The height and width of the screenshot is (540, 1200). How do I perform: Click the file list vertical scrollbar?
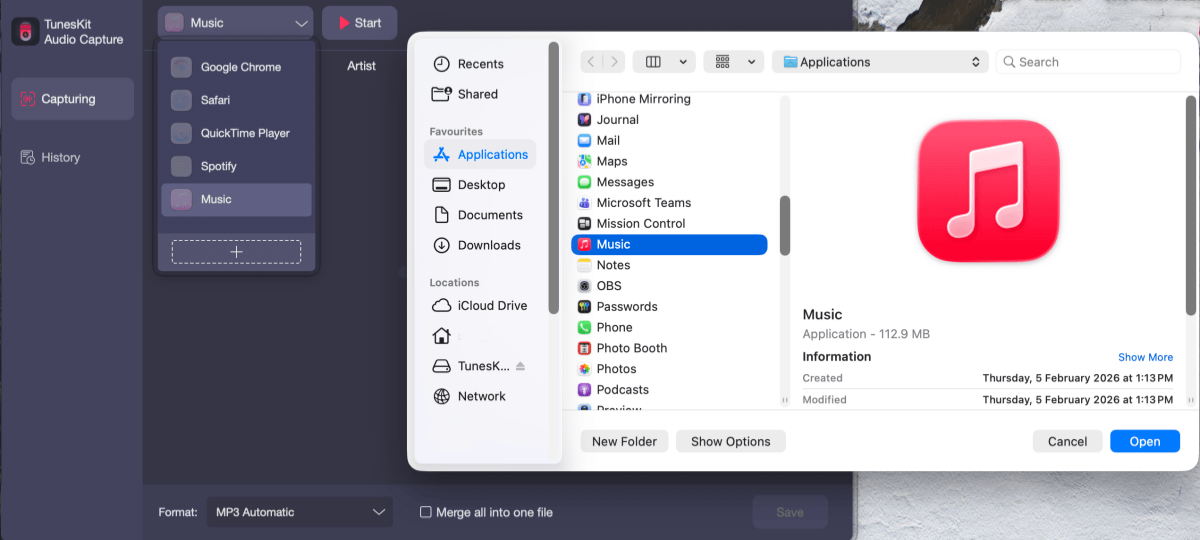(785, 225)
